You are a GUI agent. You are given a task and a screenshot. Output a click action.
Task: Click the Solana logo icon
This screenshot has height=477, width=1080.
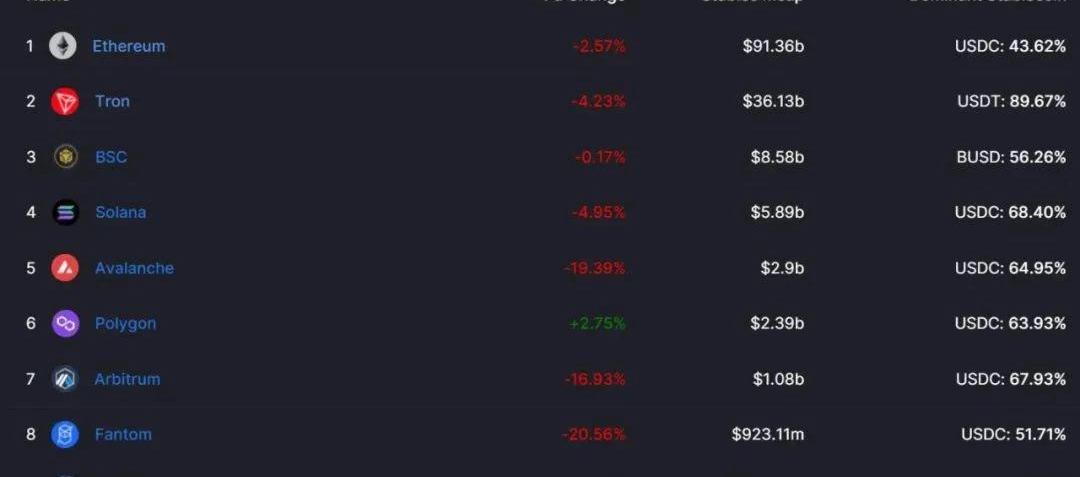(x=65, y=212)
